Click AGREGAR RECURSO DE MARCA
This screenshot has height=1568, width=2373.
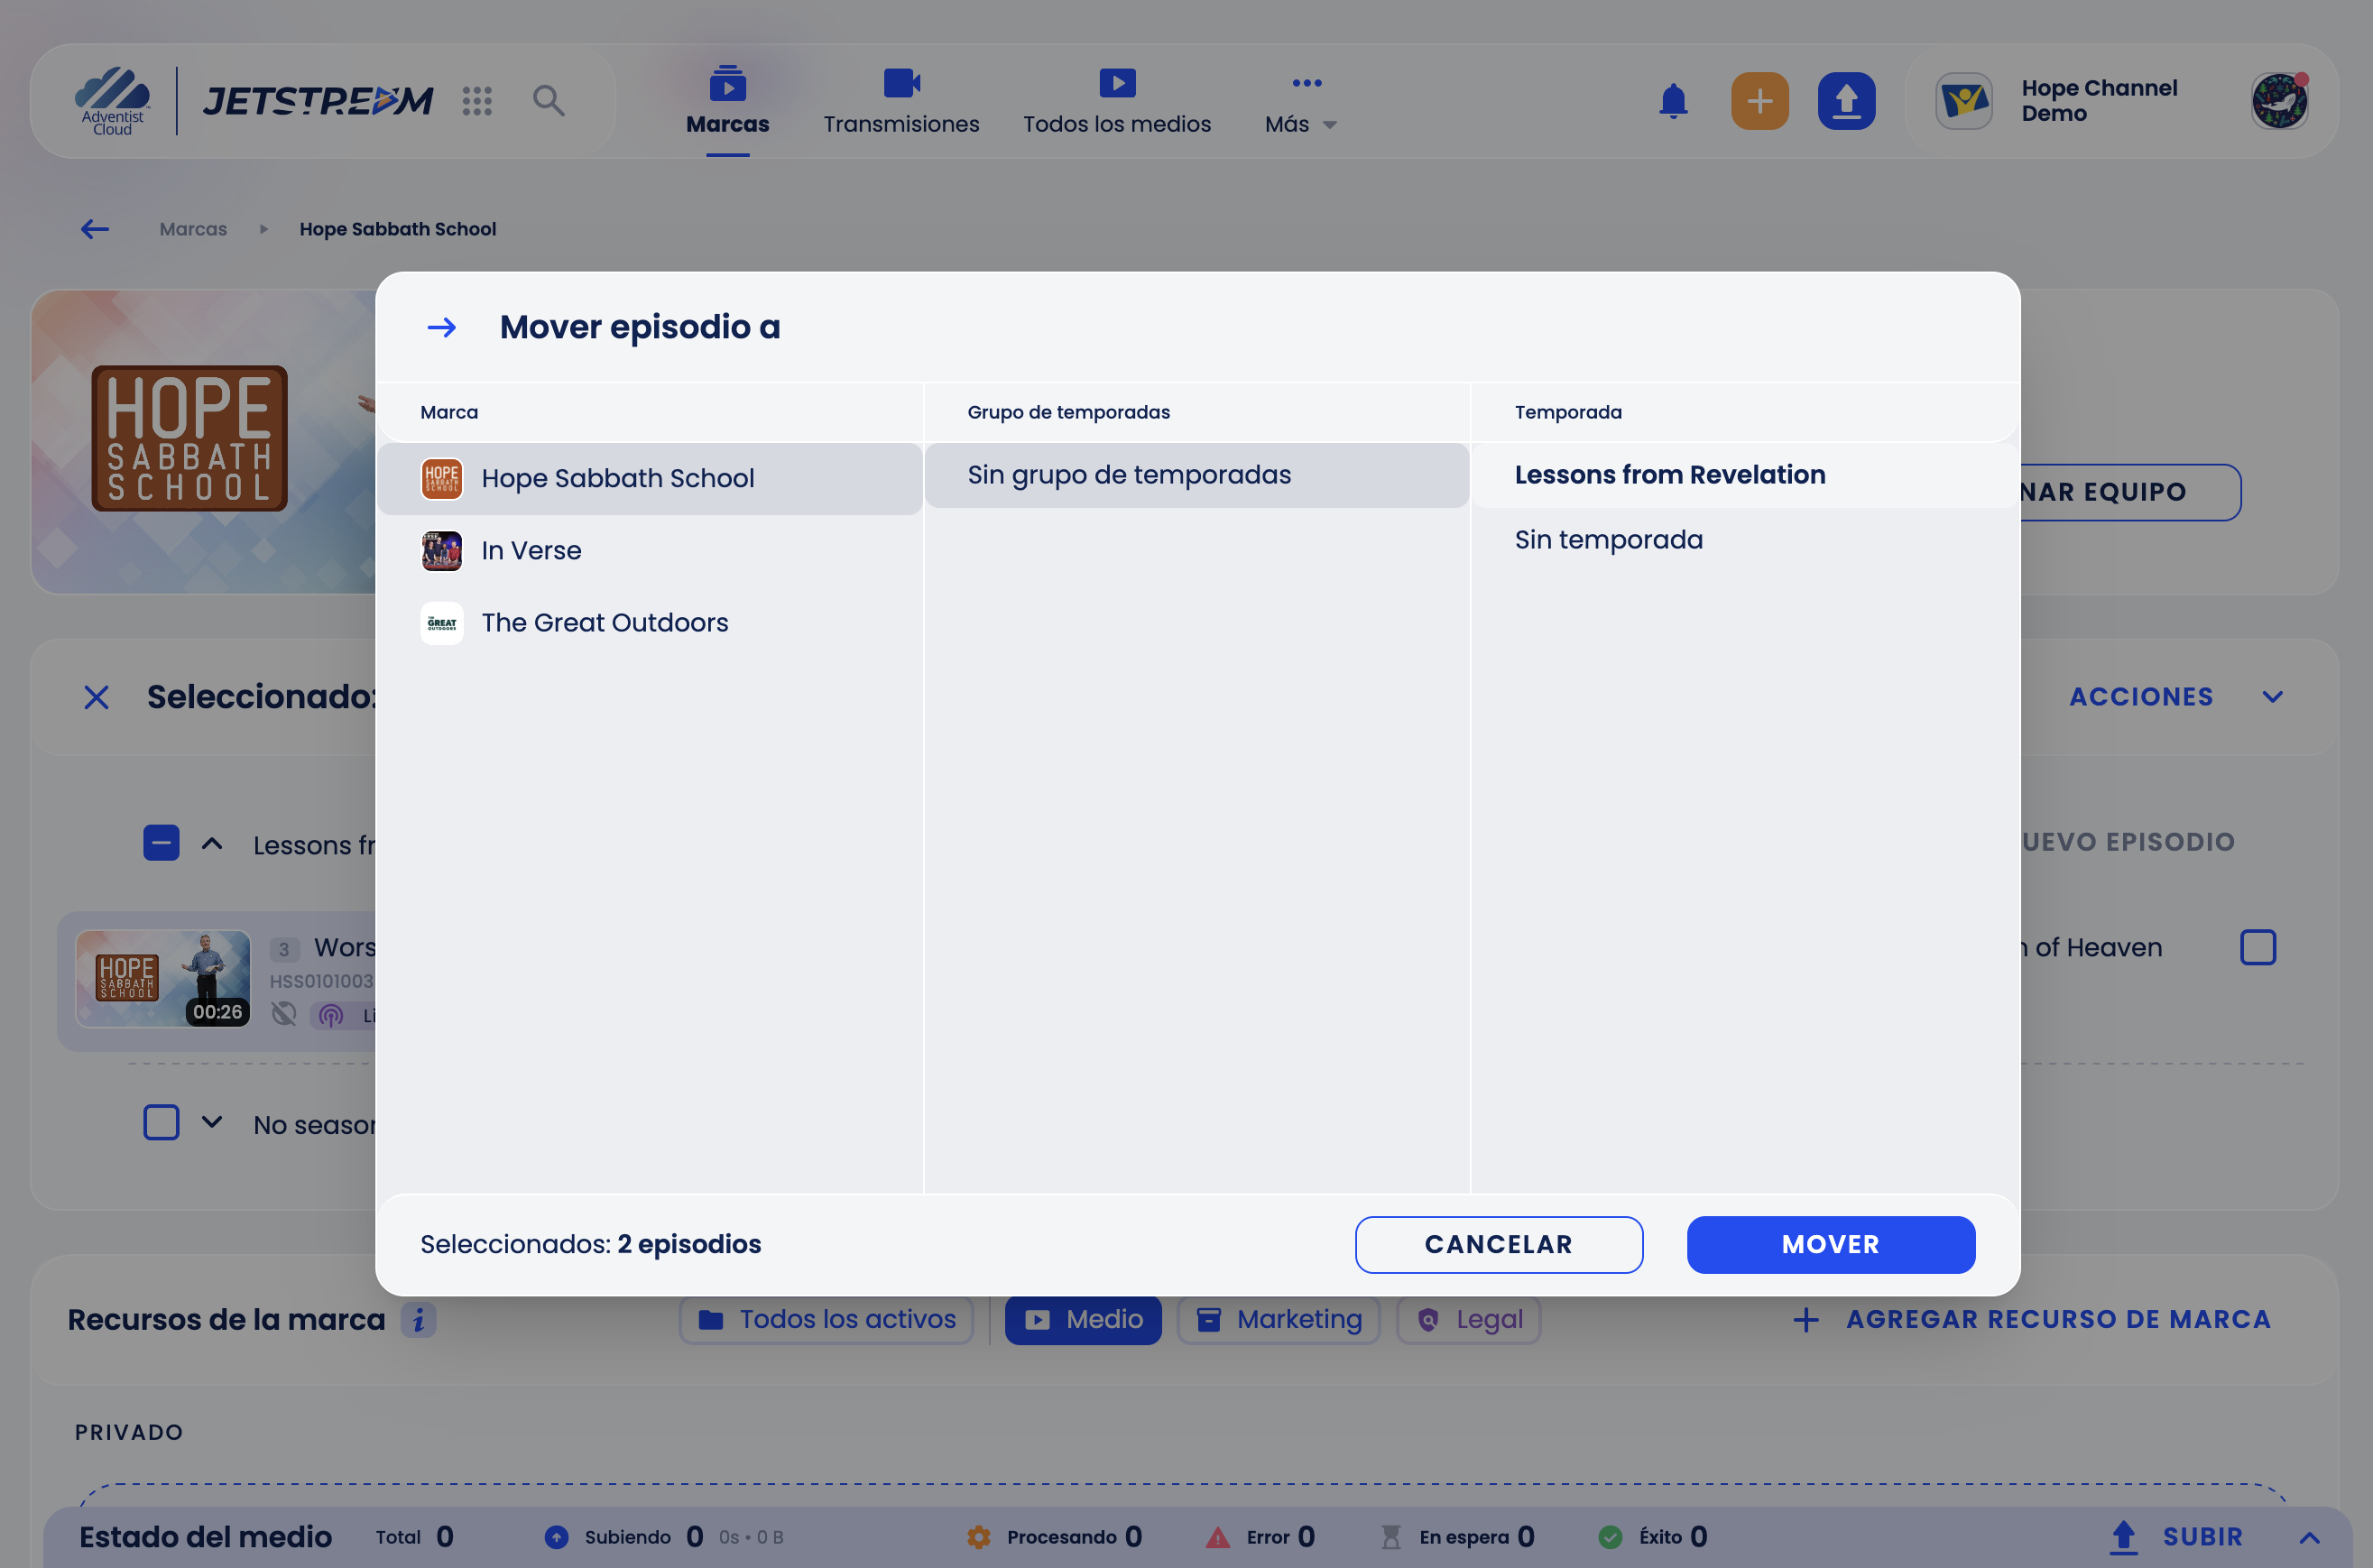click(2031, 1320)
